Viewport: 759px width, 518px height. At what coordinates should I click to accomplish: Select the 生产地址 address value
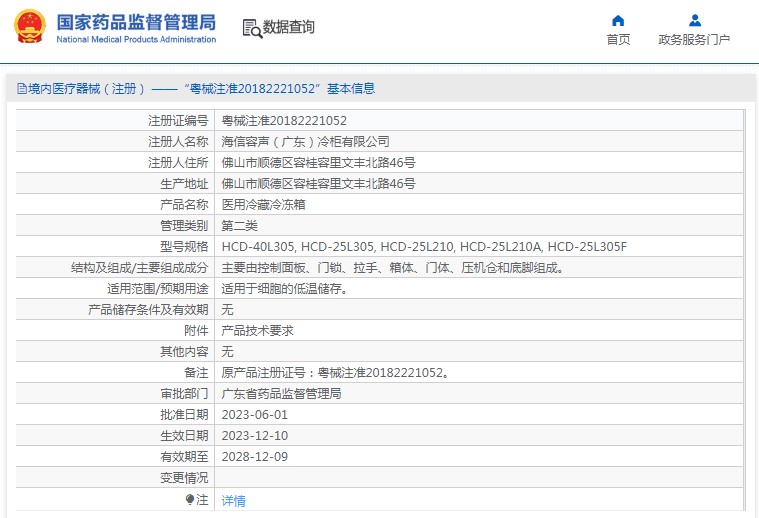pyautogui.click(x=319, y=183)
